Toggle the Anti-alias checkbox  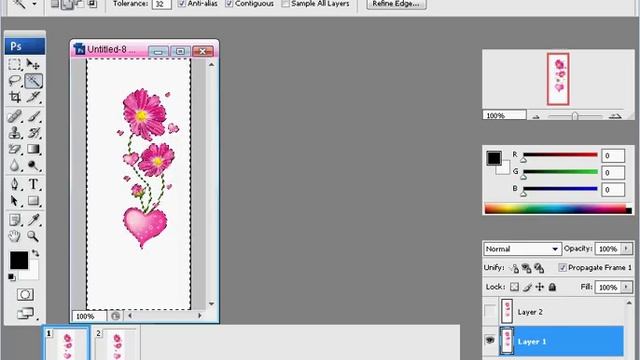click(182, 4)
